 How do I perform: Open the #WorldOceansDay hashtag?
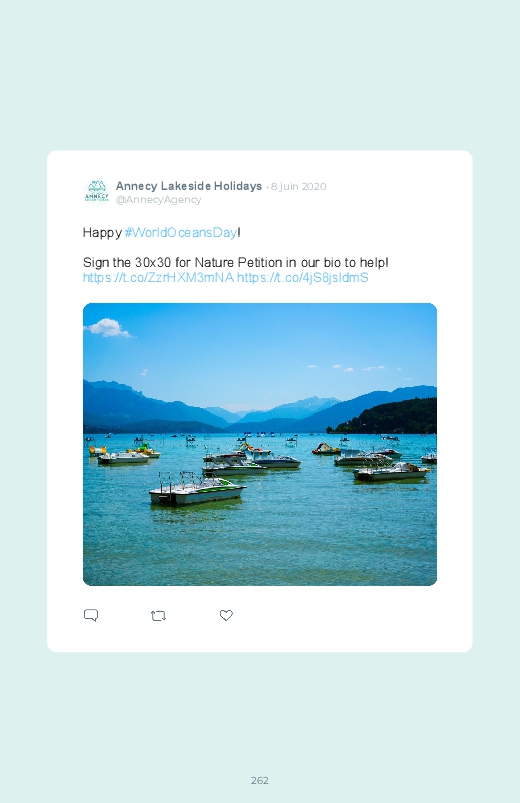click(181, 233)
